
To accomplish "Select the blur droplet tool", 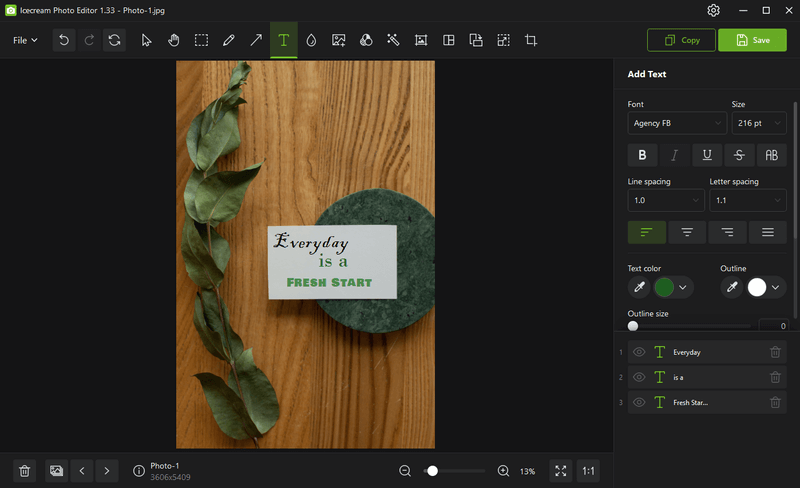I will [x=311, y=40].
